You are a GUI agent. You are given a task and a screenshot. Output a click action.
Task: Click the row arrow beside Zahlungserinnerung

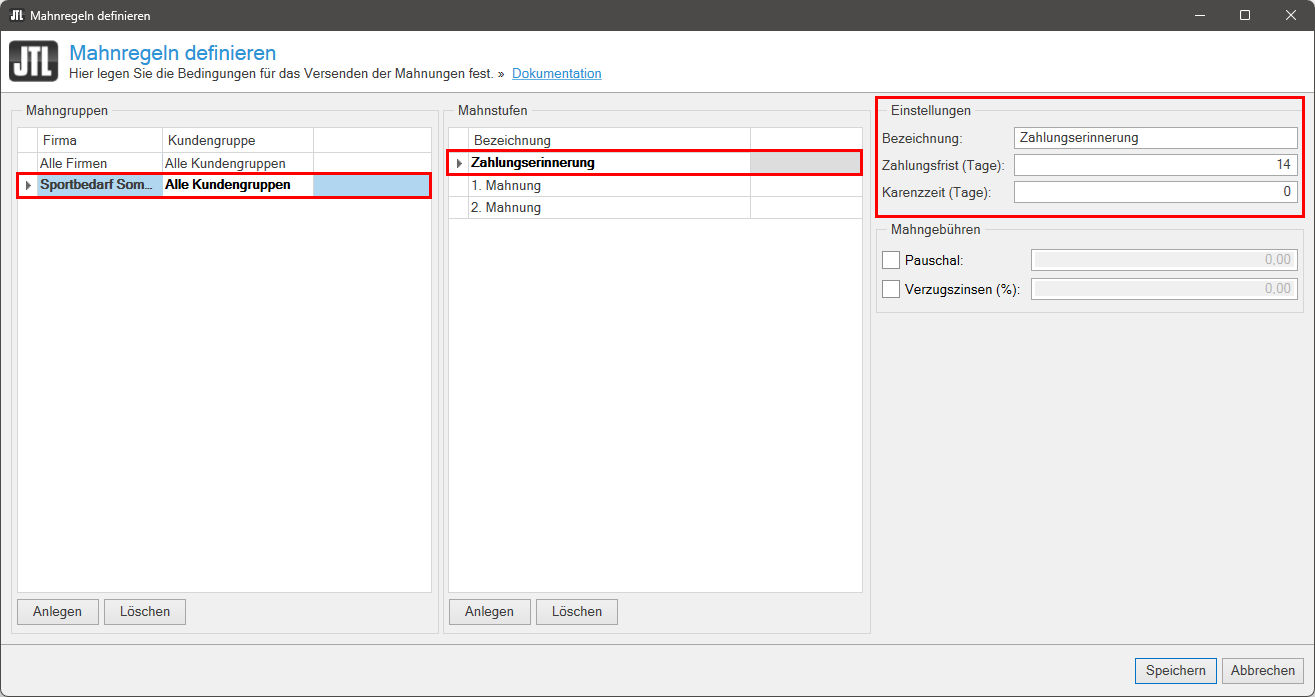tap(459, 163)
